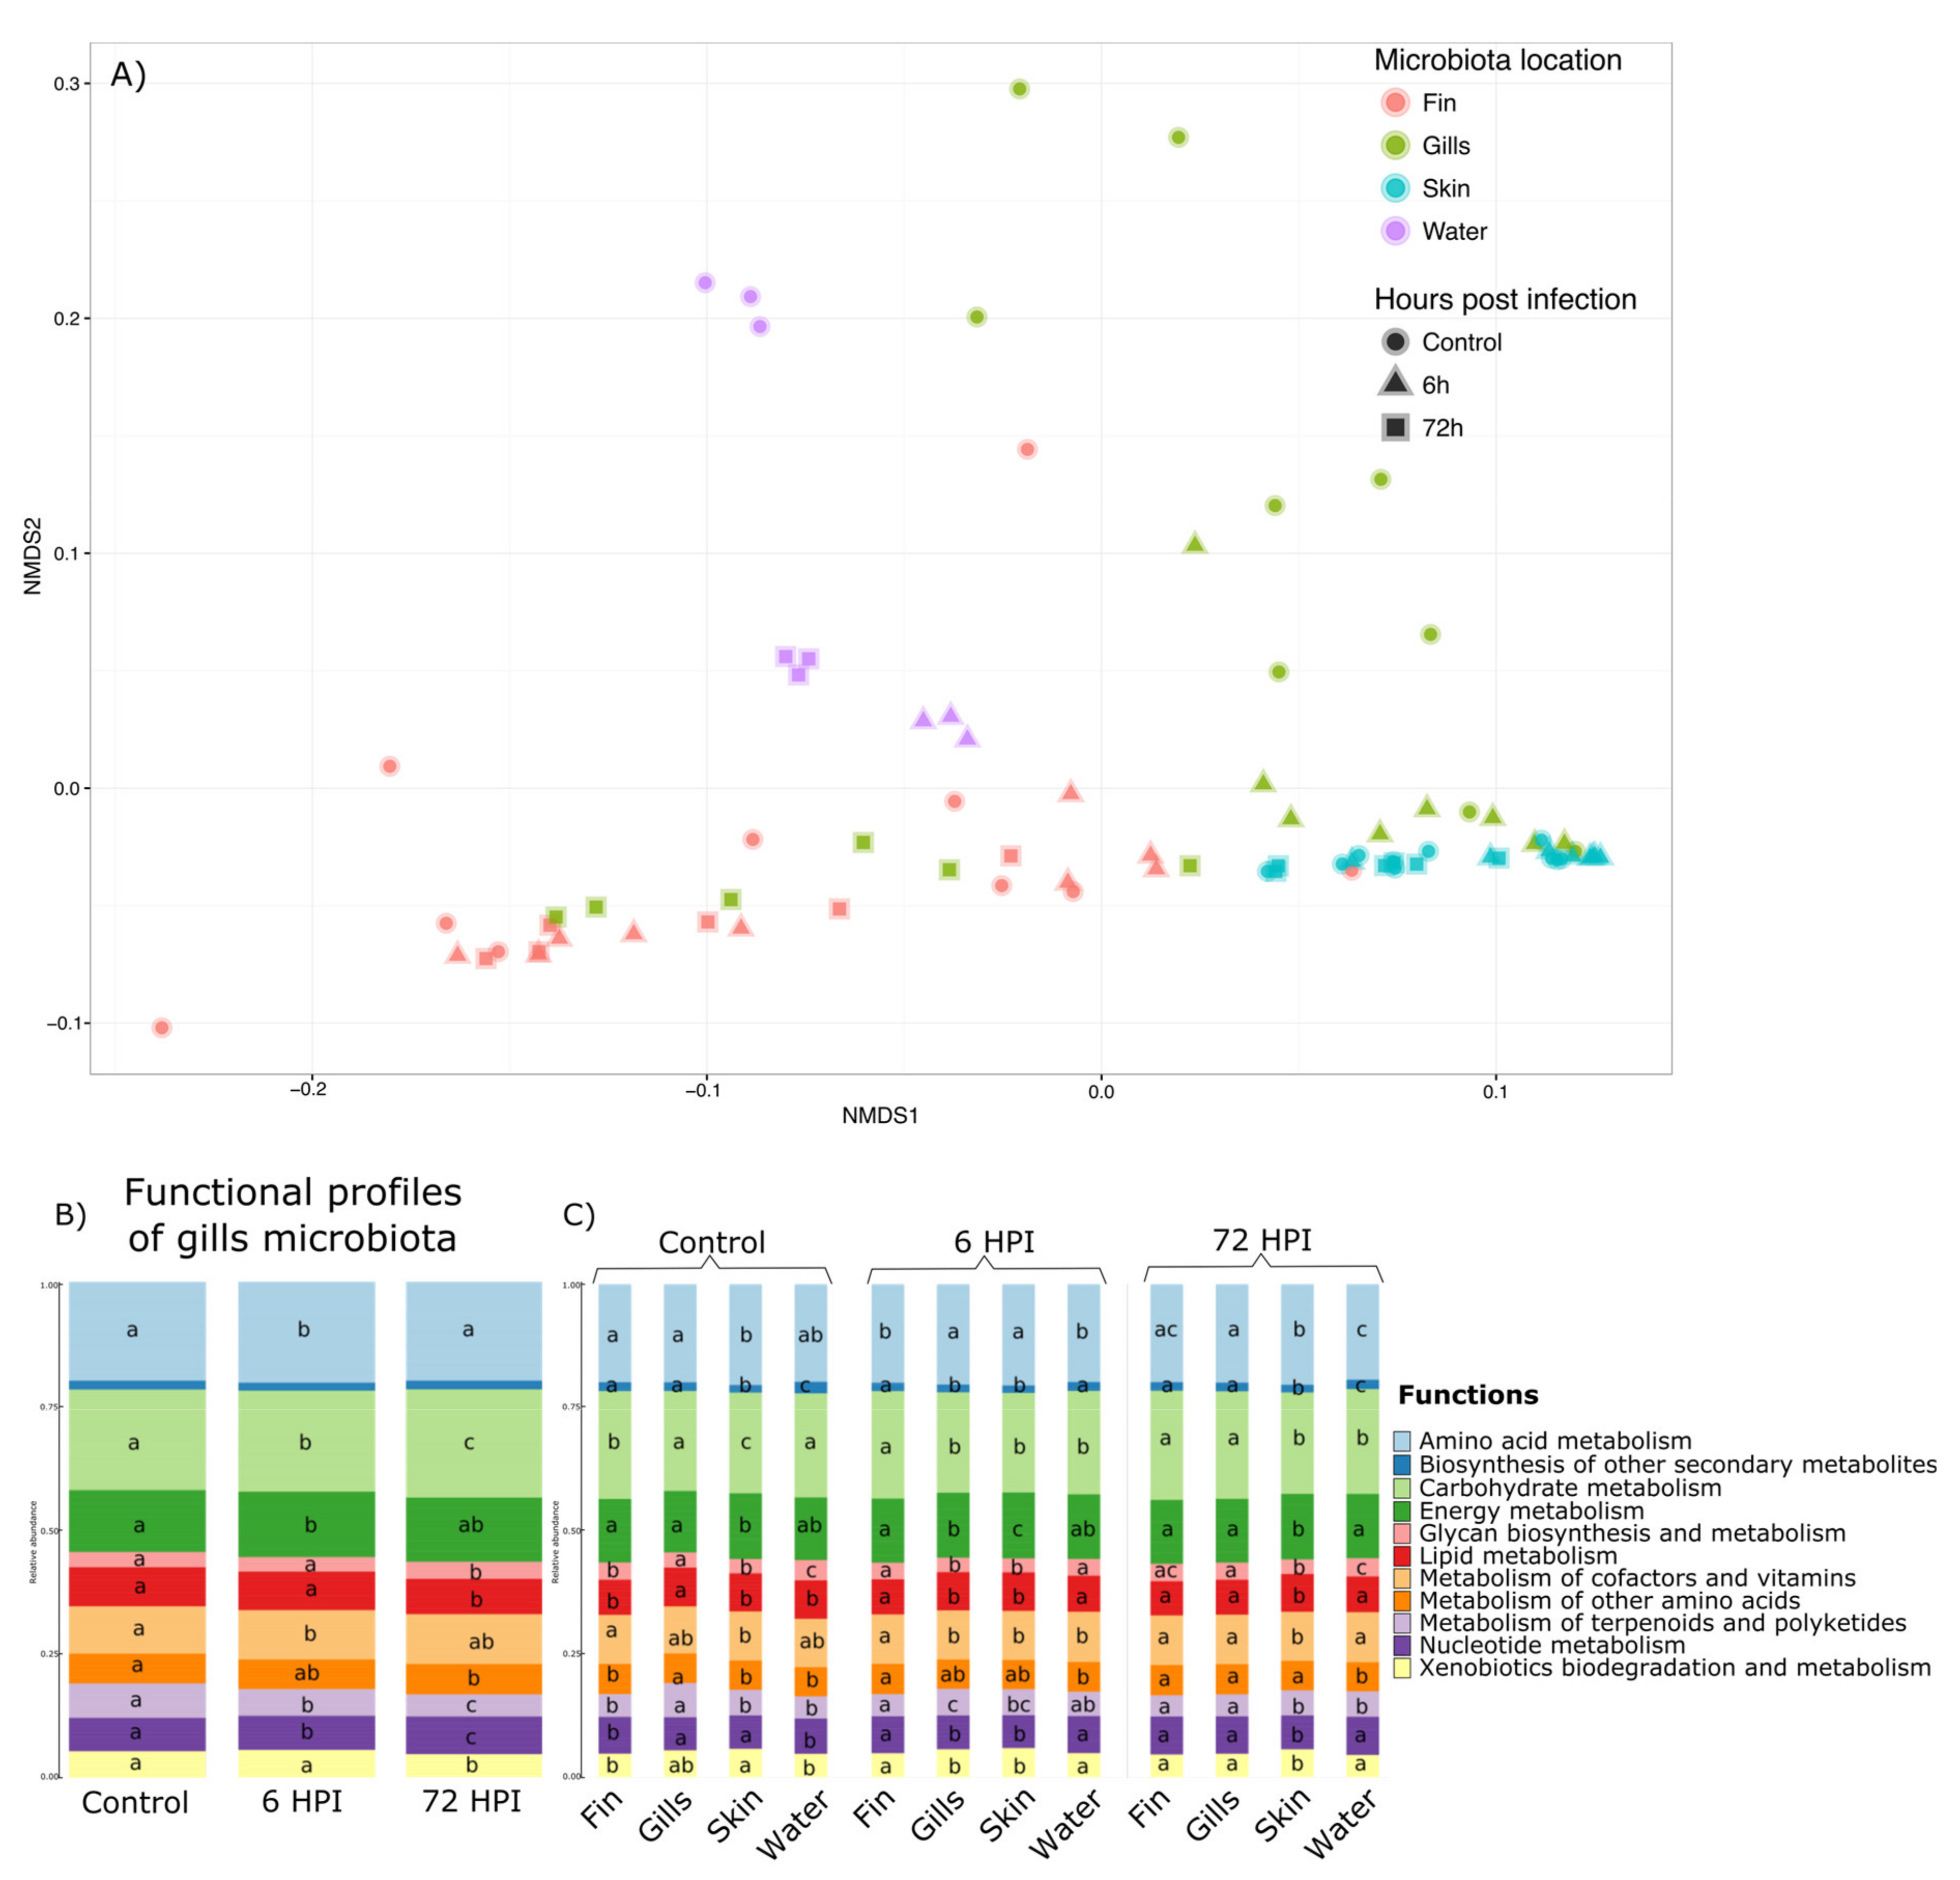Click the 72h black square legend marker
This screenshot has height=1880, width=1960.
[x=1395, y=428]
